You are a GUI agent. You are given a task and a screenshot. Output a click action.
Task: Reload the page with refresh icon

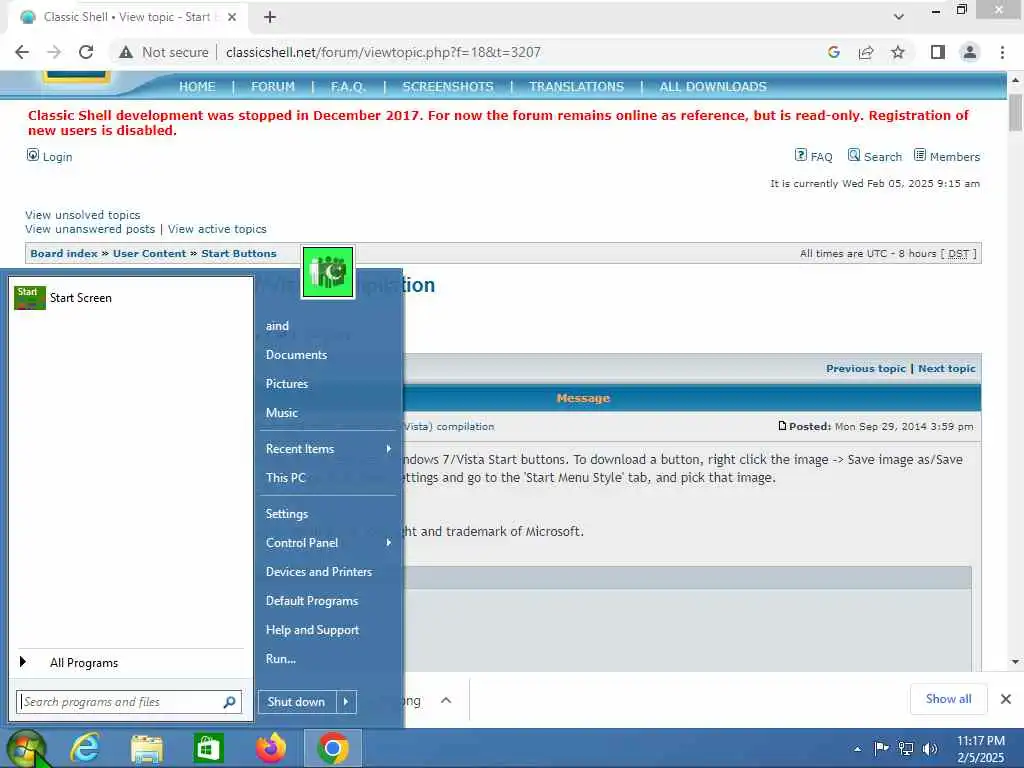(x=86, y=52)
